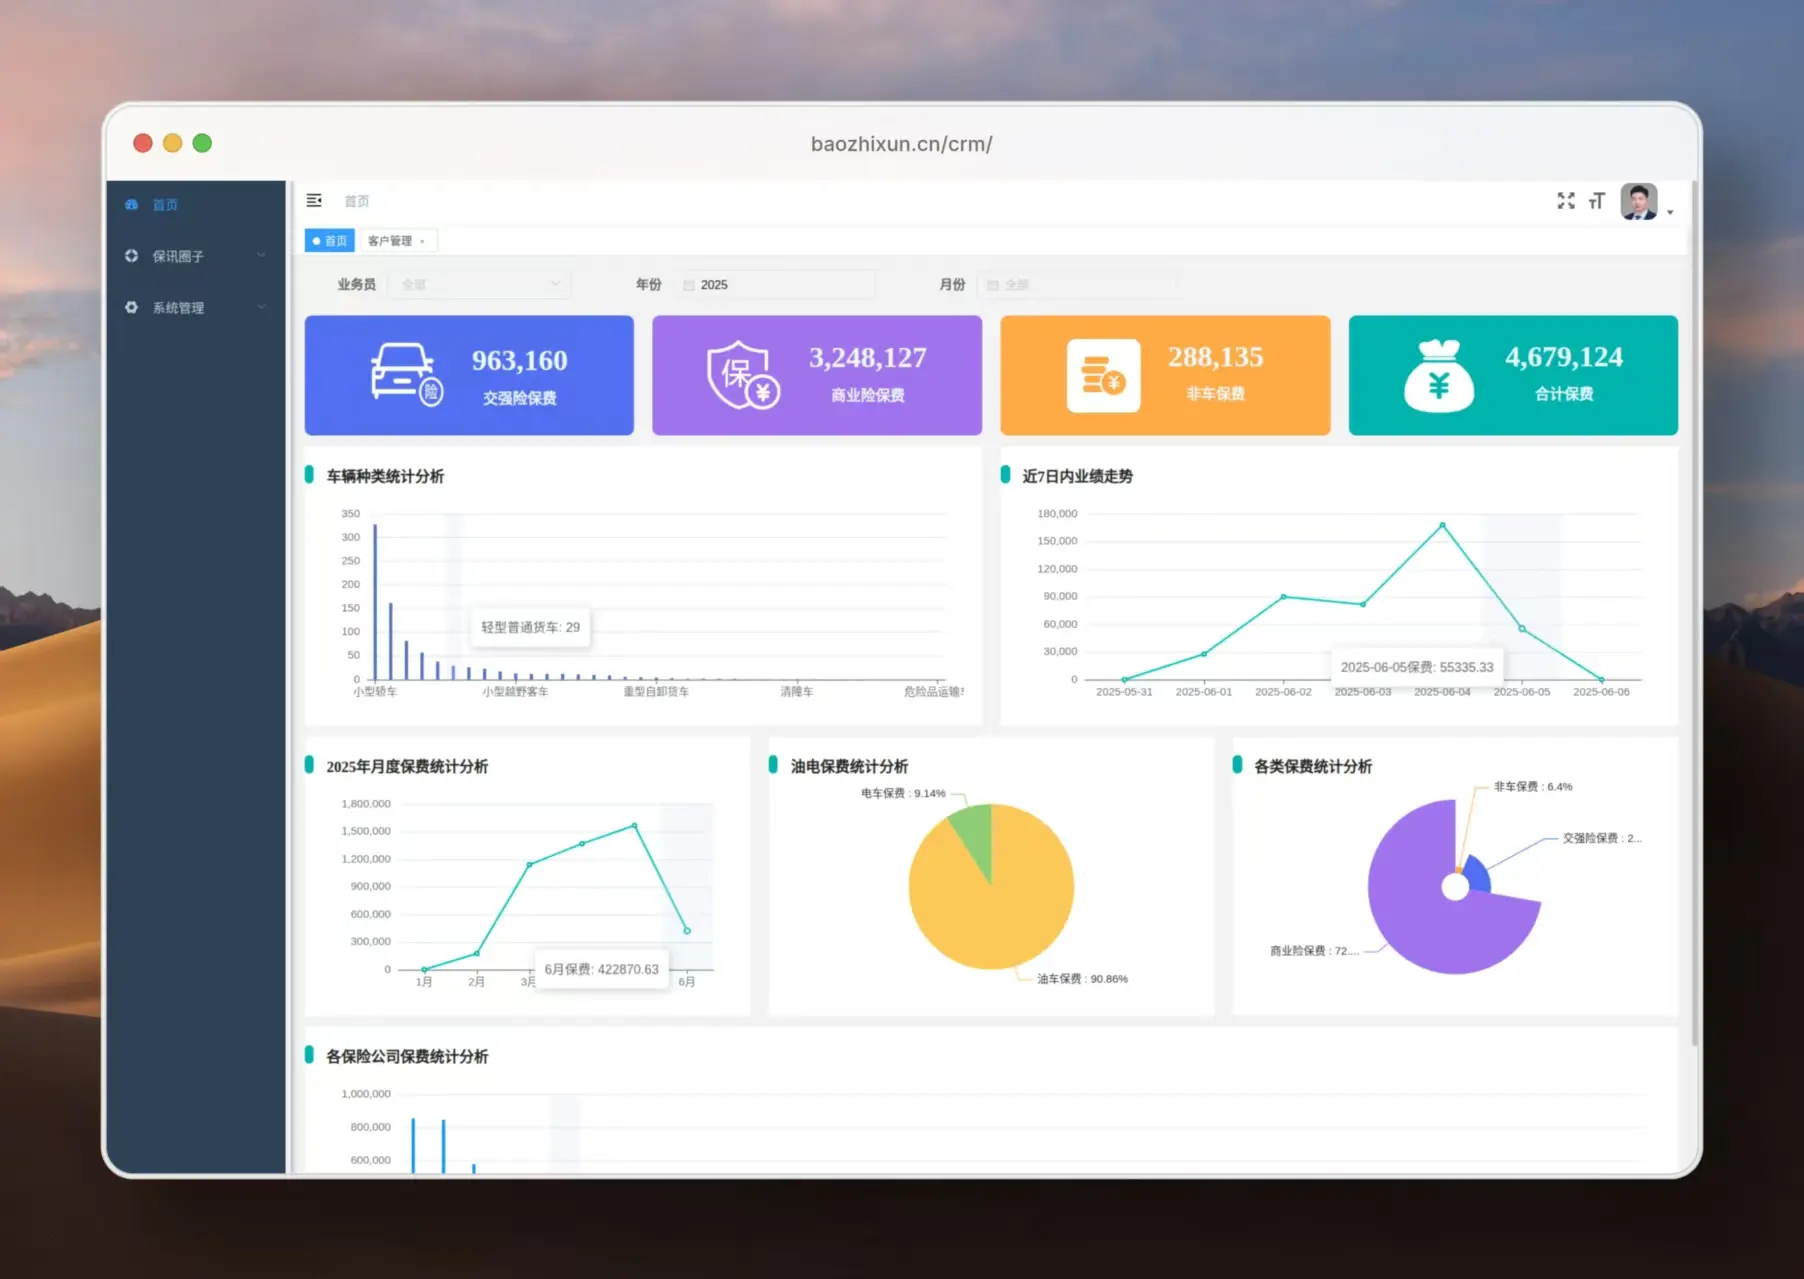Click the coin stack icon on orange card
Image resolution: width=1804 pixels, height=1279 pixels.
[x=1103, y=376]
